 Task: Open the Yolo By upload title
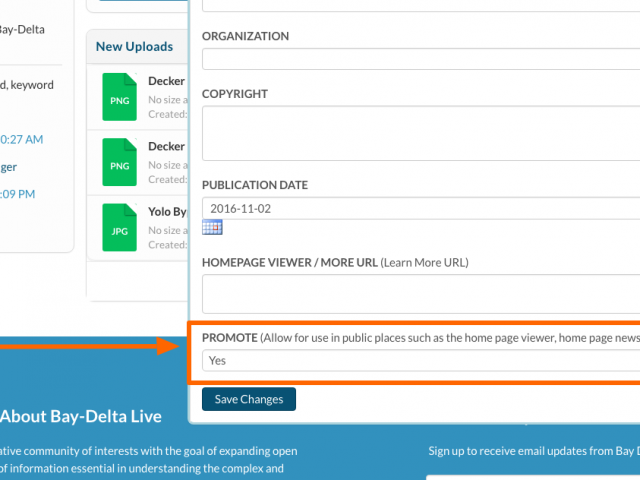pos(168,212)
